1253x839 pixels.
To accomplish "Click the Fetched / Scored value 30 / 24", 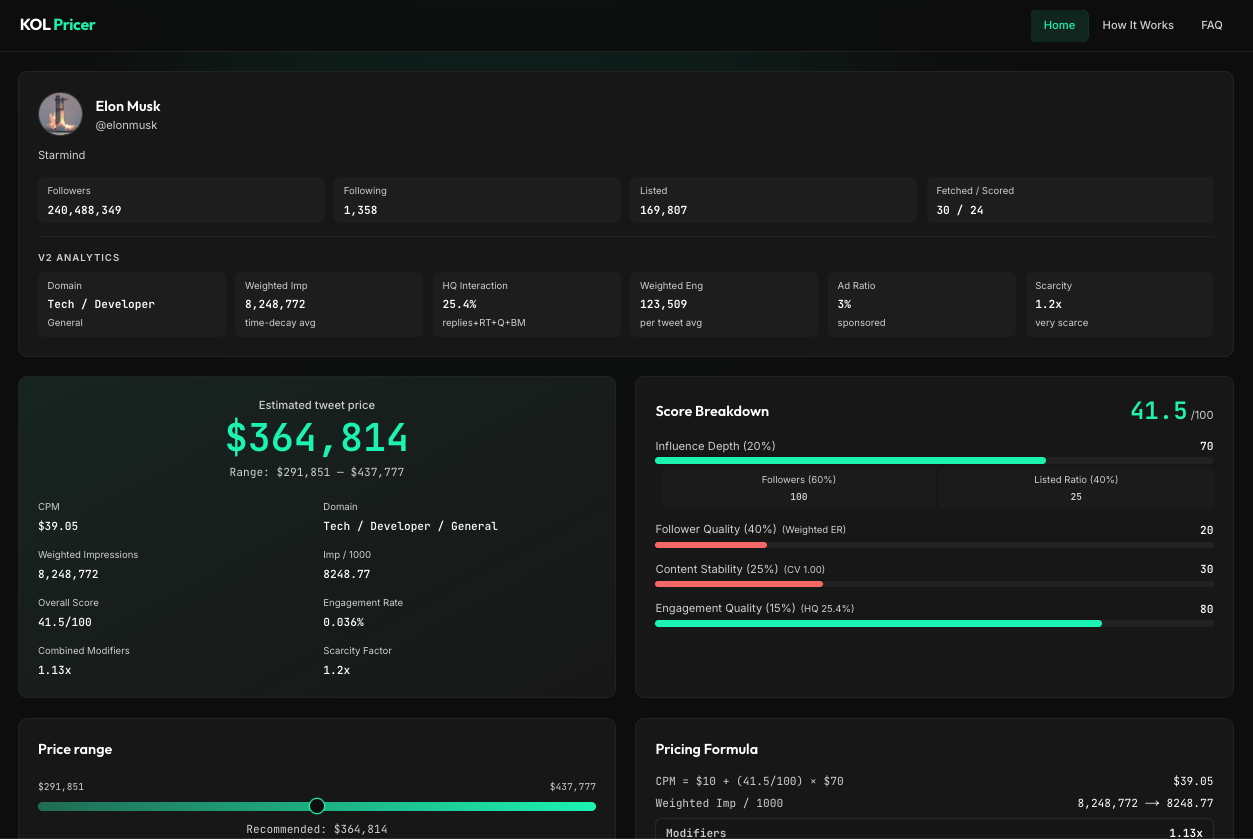I will pos(960,210).
